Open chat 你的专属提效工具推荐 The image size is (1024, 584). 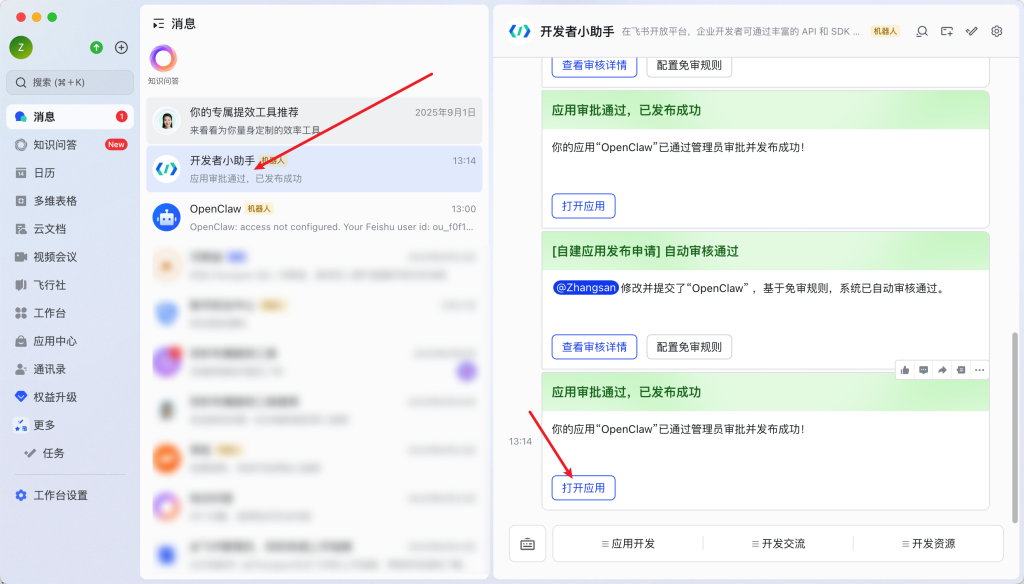click(314, 121)
